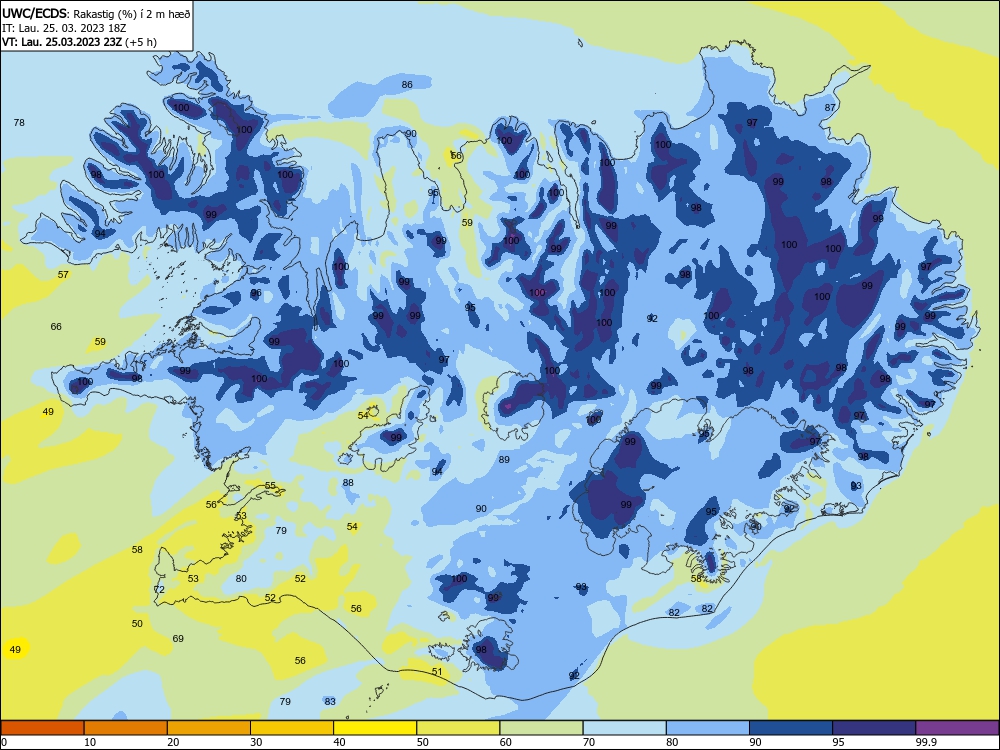Click the humidity value '78' on map
This screenshot has width=1000, height=750.
point(19,122)
